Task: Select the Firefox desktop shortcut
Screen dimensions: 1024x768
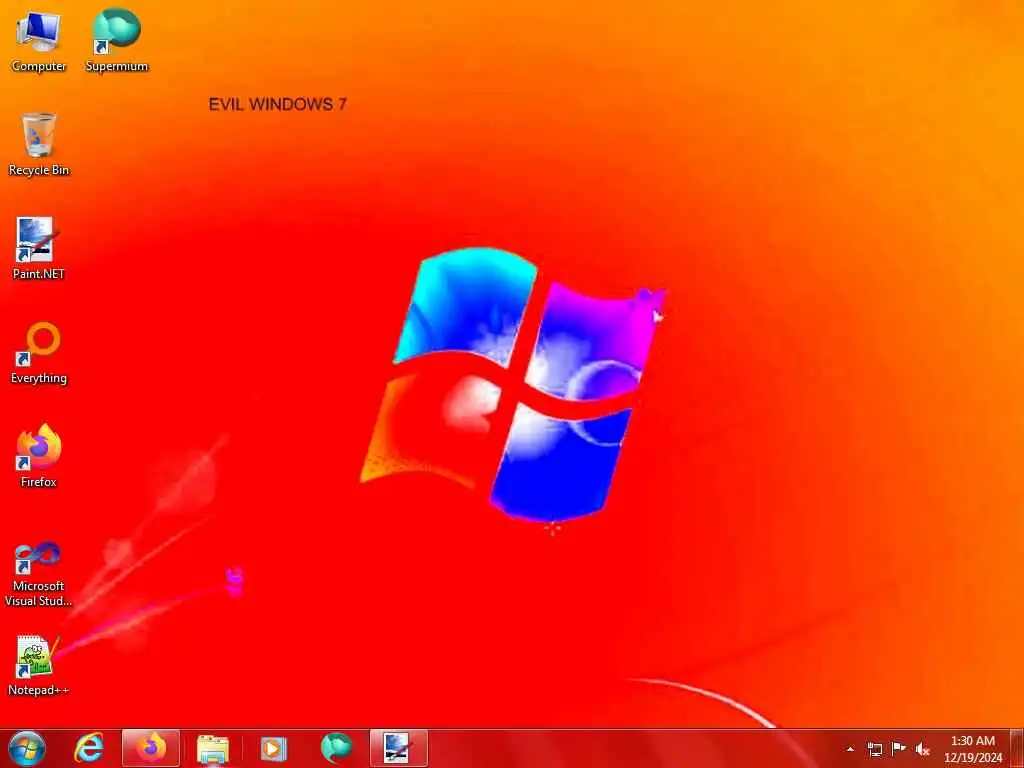Action: click(x=39, y=456)
